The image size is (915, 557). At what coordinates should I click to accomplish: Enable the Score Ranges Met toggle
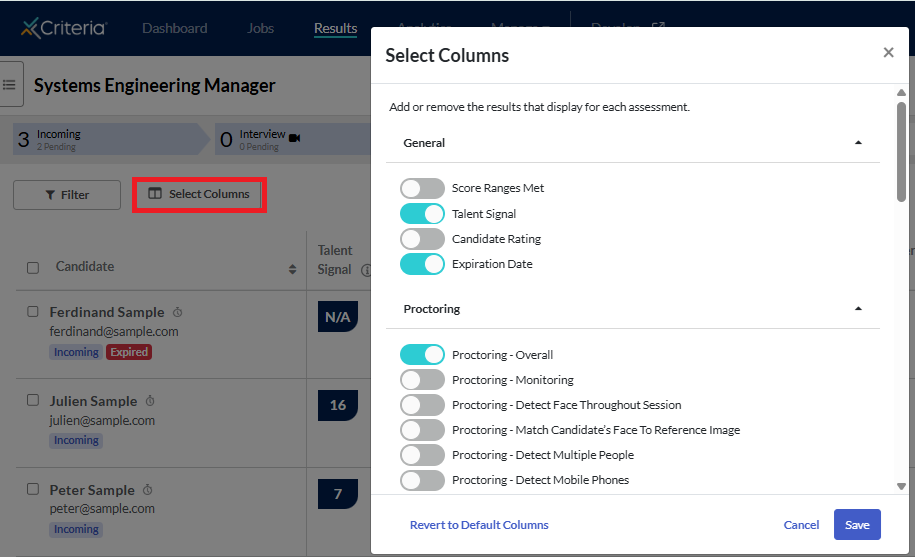pos(422,188)
